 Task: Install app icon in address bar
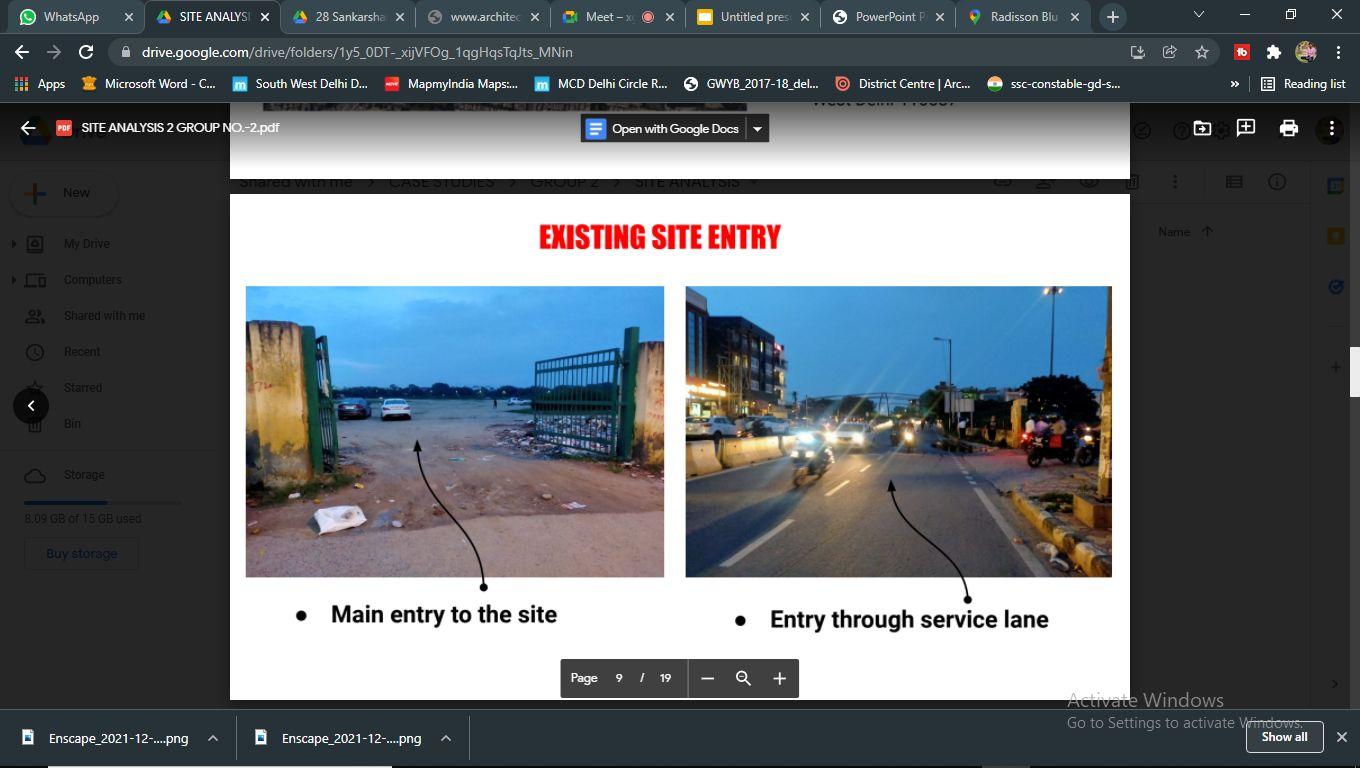click(x=1138, y=52)
